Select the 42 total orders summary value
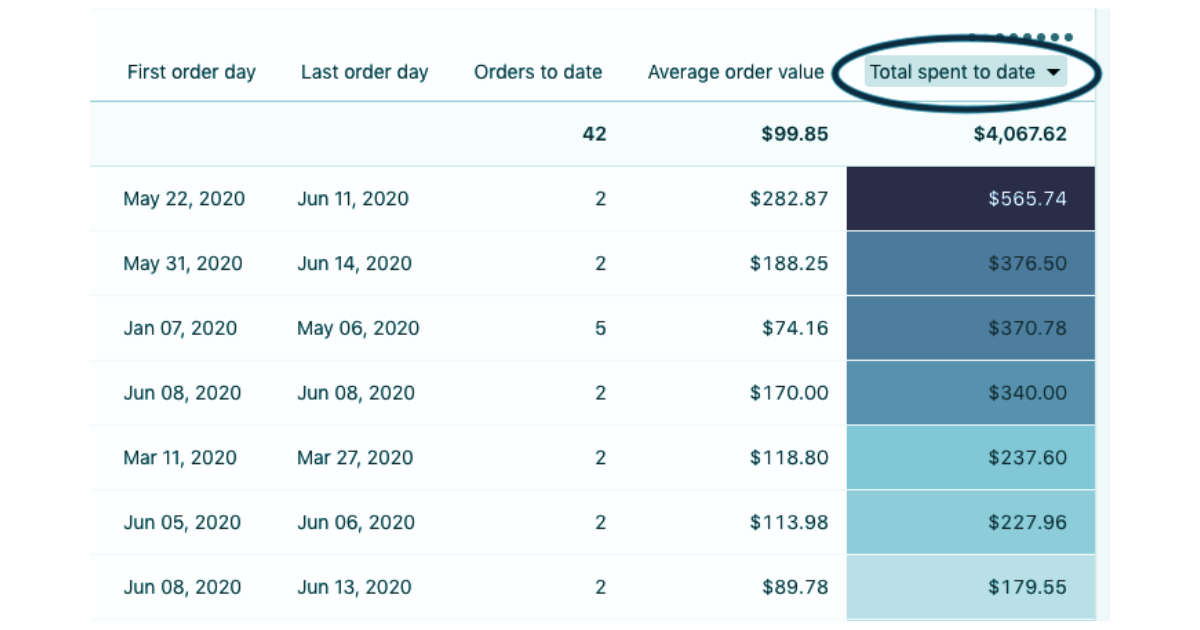This screenshot has height=630, width=1200. (x=594, y=134)
